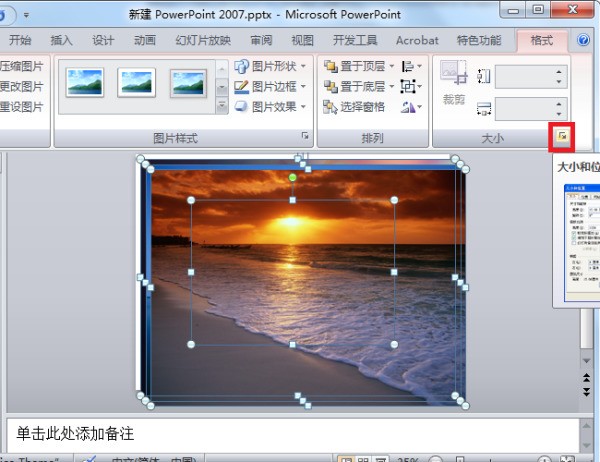Expand the picture styles gallery more button
This screenshot has width=600, height=462.
[221, 105]
